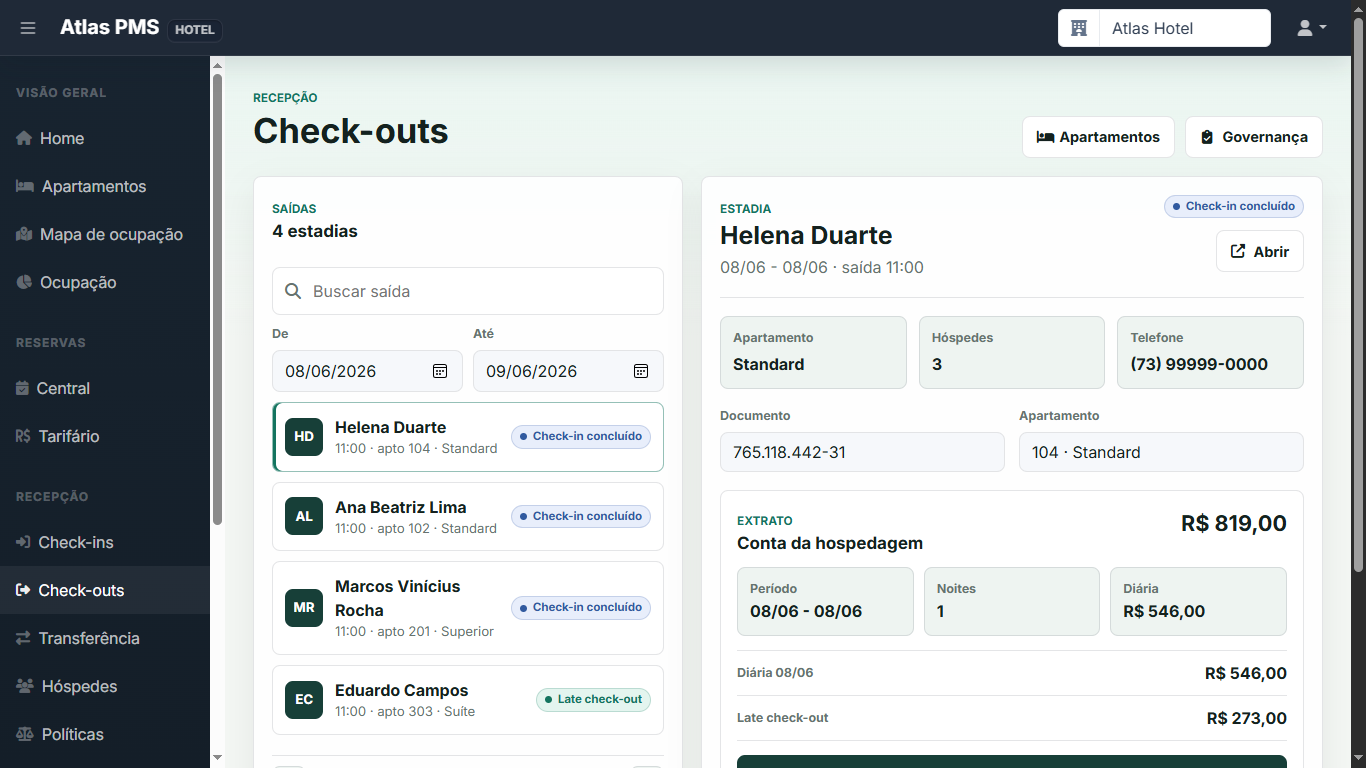This screenshot has height=768, width=1366.
Task: Click the Central calendar icon
Action: click(23, 388)
